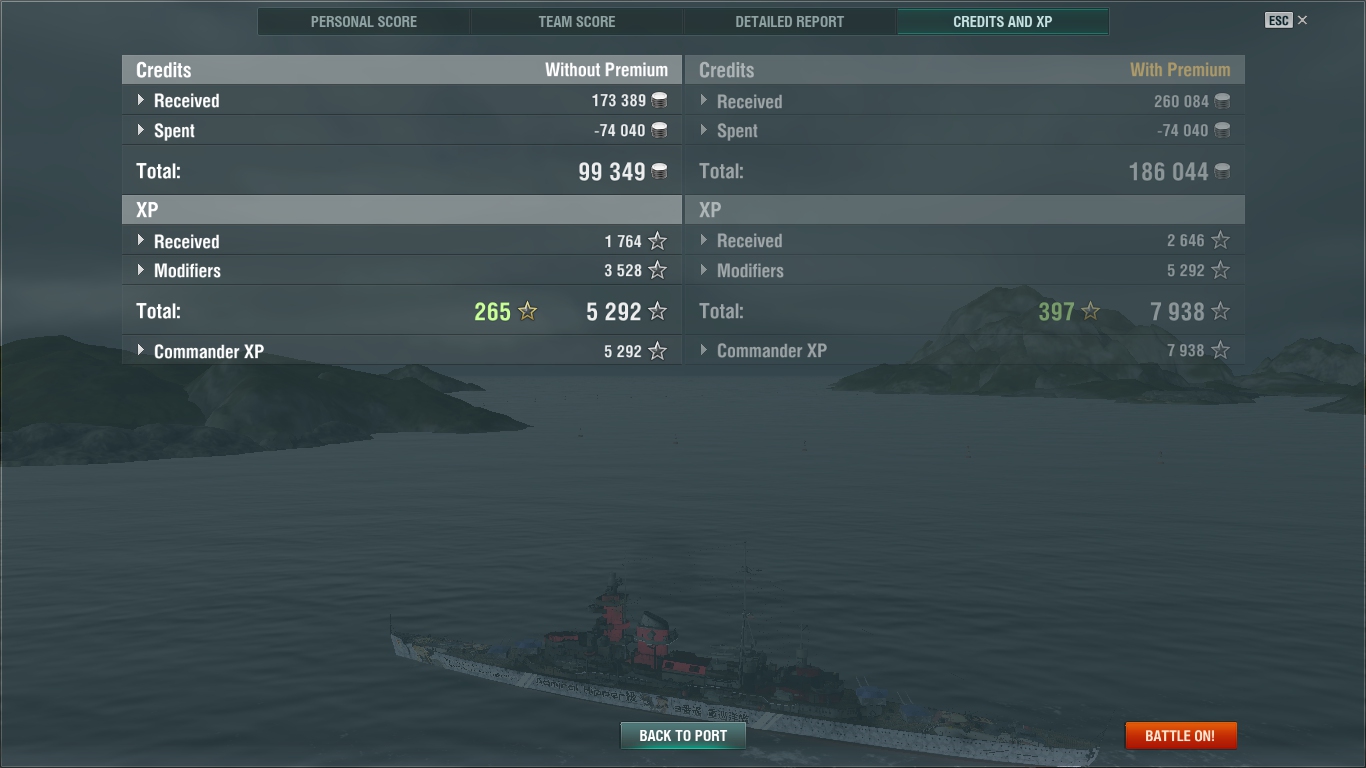Click the ESC key icon at top right
This screenshot has height=768, width=1366.
tap(1278, 20)
